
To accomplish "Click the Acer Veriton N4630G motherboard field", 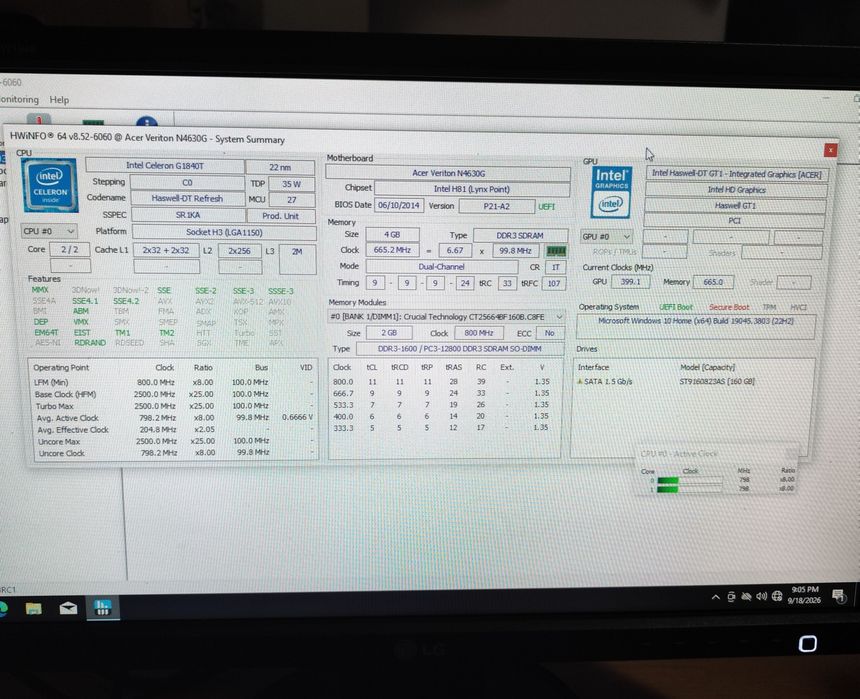I will coord(448,173).
